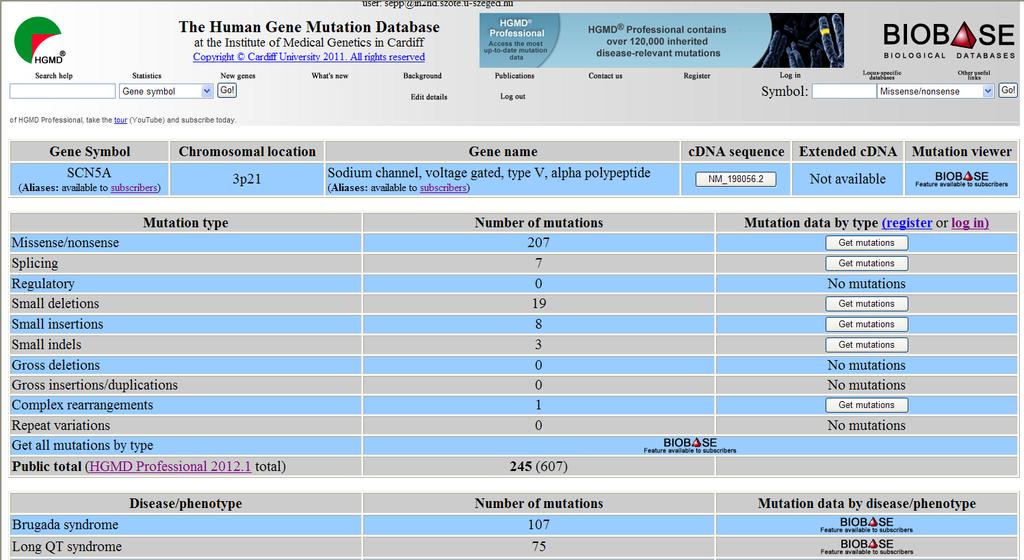
Task: Get mutations for Splicing
Action: tap(867, 264)
